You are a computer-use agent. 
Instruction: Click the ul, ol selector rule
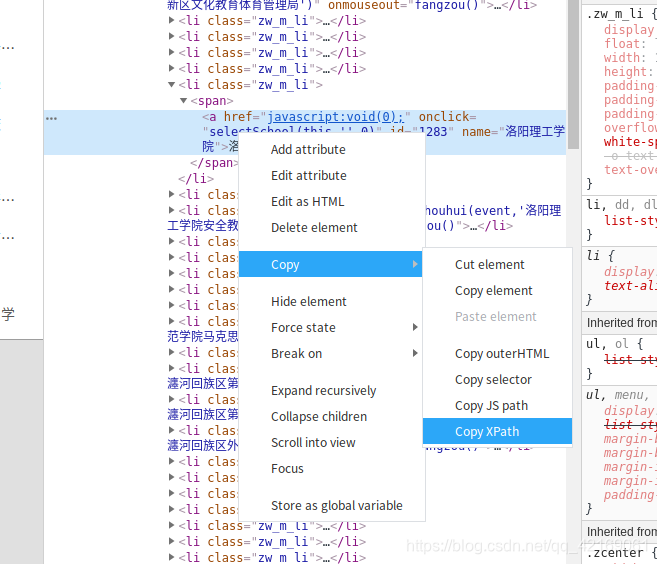tap(608, 344)
